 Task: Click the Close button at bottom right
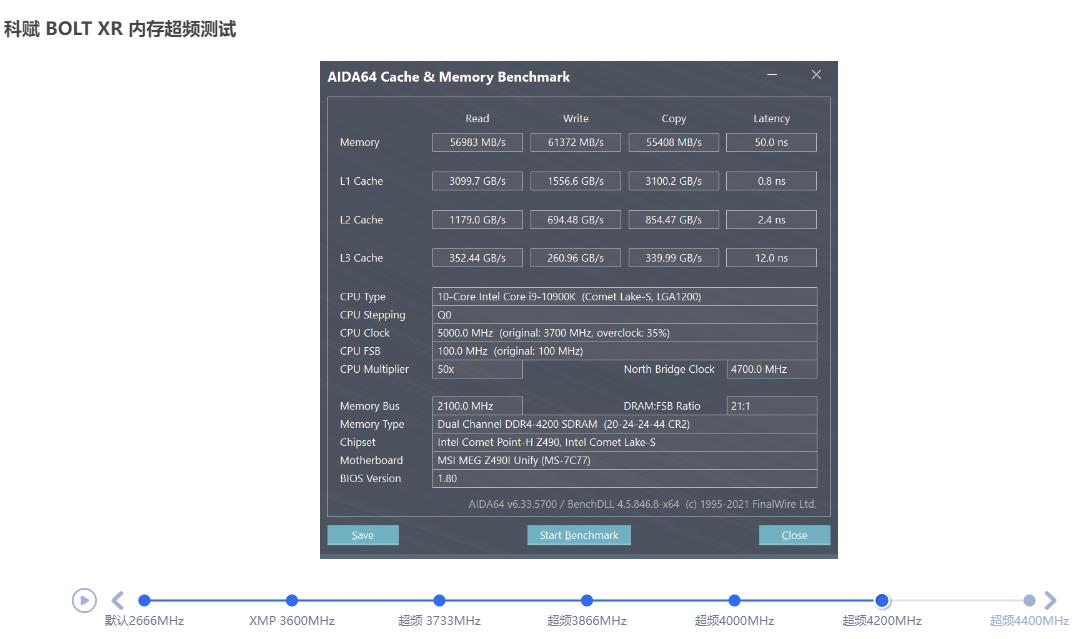[x=794, y=535]
